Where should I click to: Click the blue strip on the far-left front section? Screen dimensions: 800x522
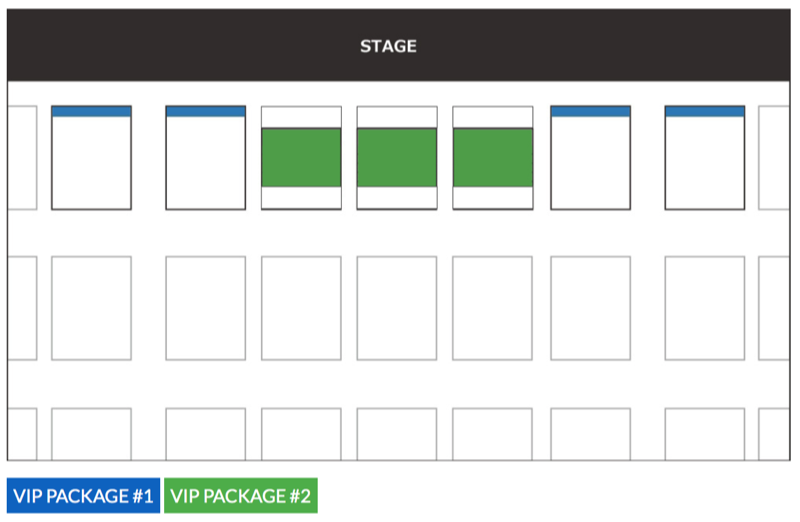[91, 111]
